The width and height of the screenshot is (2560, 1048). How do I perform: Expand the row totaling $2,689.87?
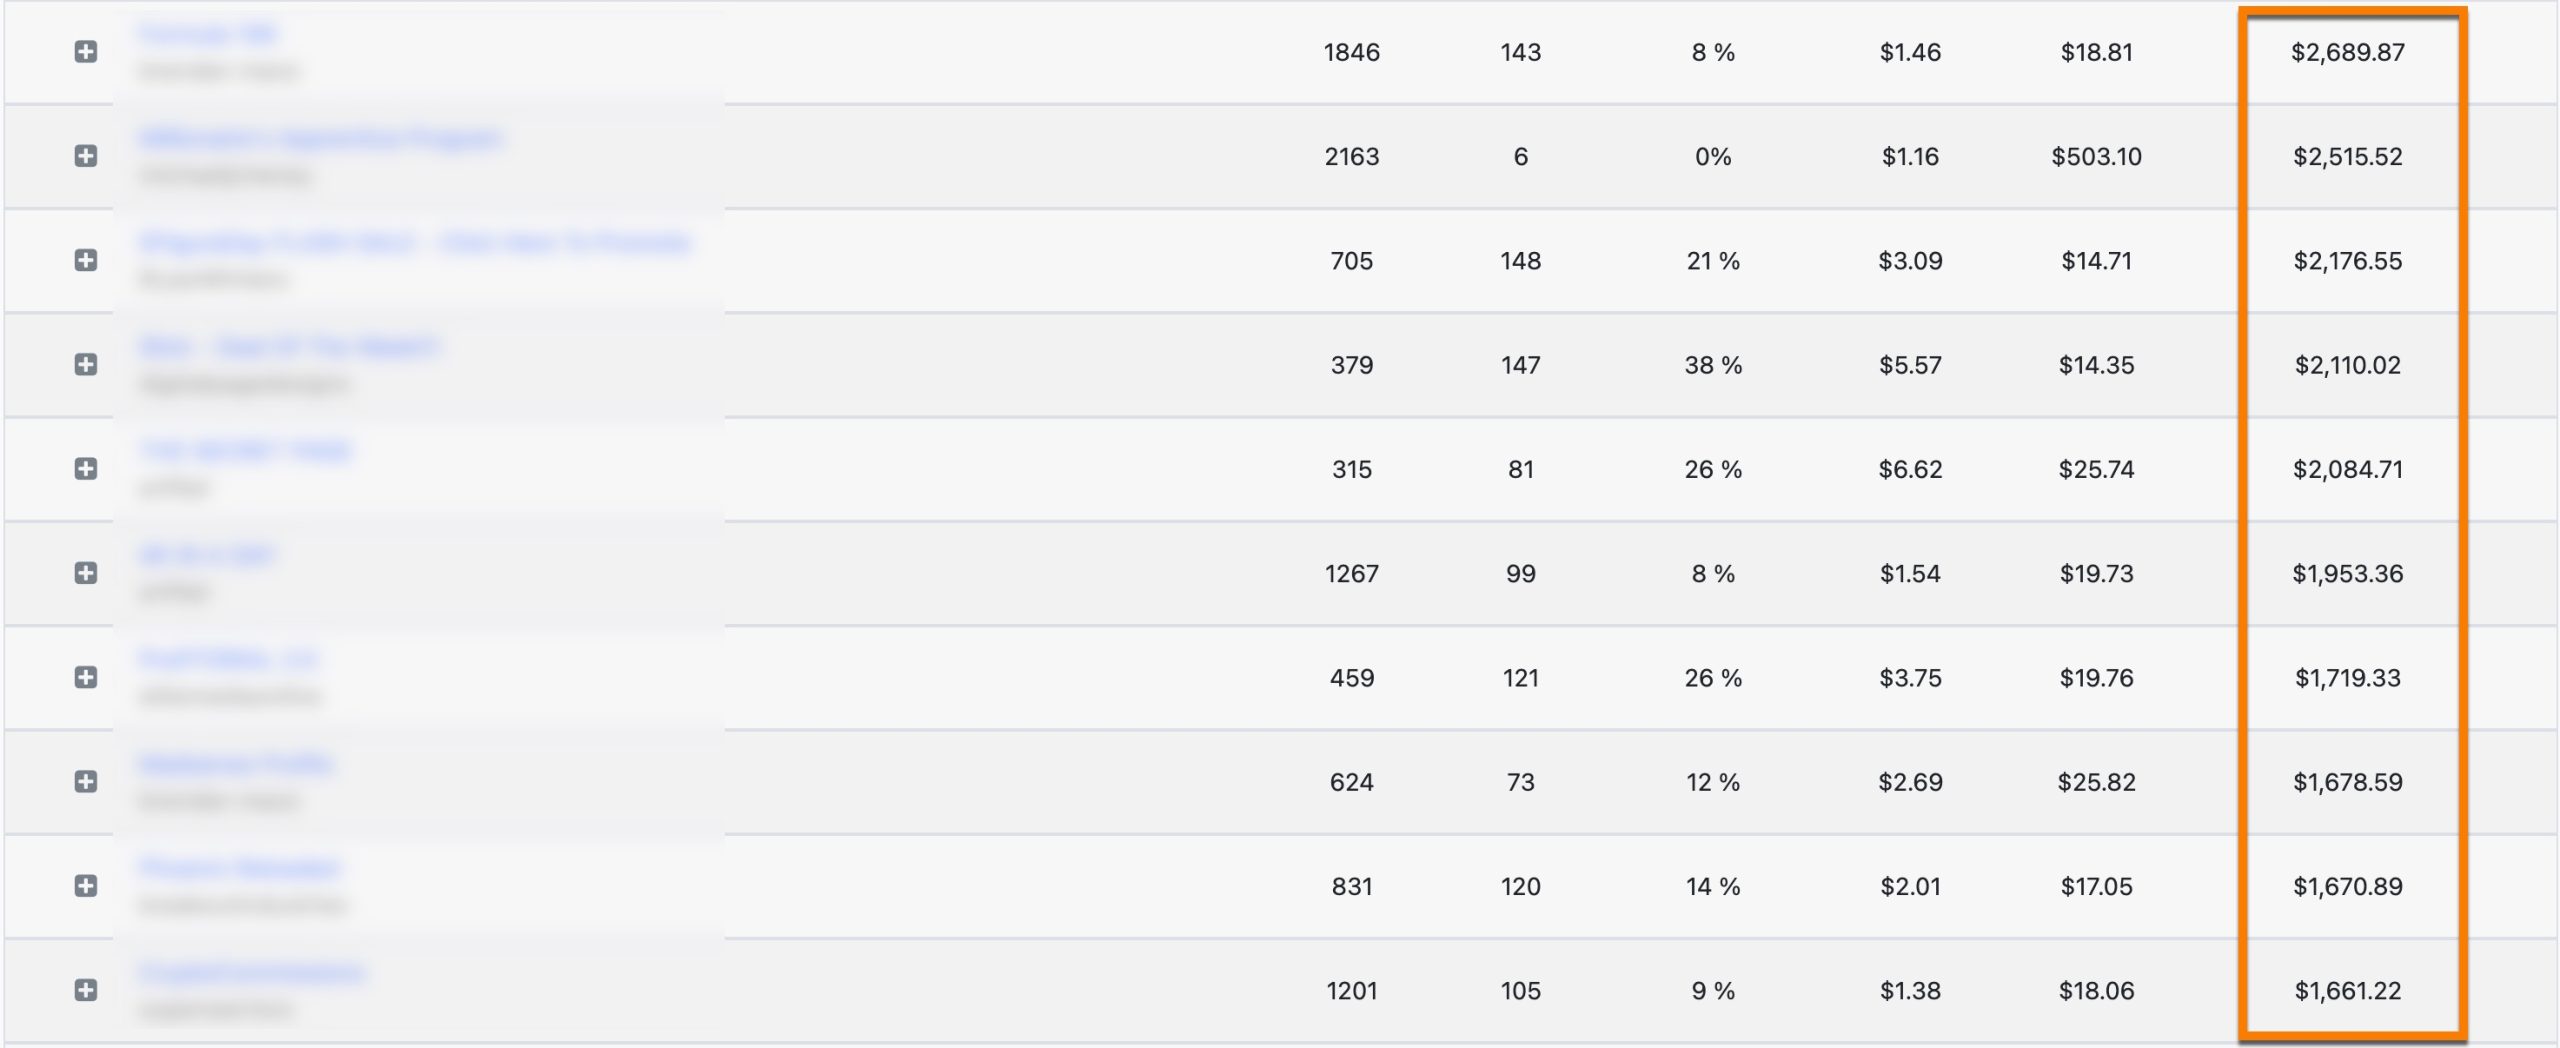86,52
